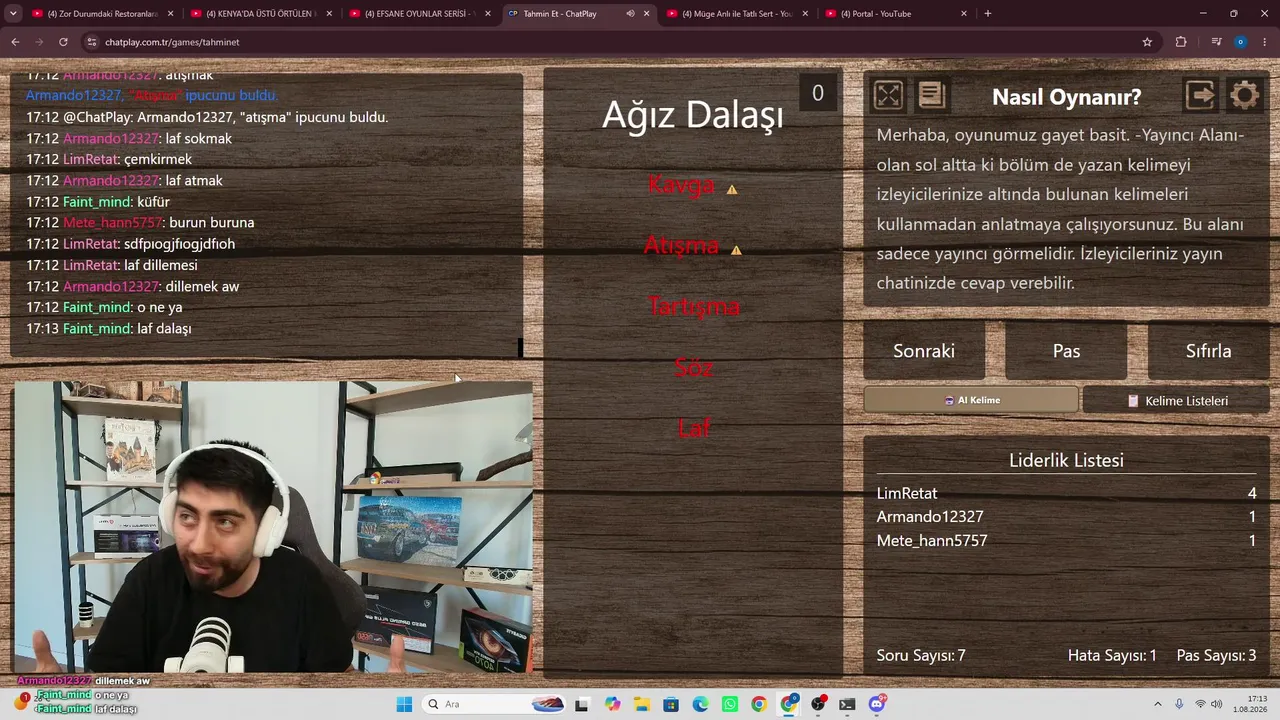Click the Soru Sayısı: 7 counter
Image resolution: width=1280 pixels, height=720 pixels.
(921, 656)
